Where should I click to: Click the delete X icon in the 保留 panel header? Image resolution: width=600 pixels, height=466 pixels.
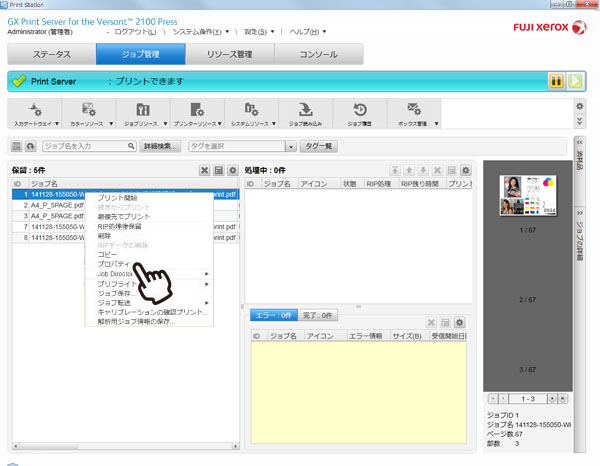pos(205,171)
